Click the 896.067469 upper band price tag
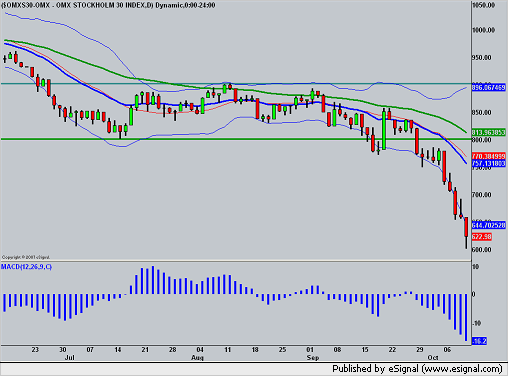This screenshot has width=508, height=376. (489, 88)
